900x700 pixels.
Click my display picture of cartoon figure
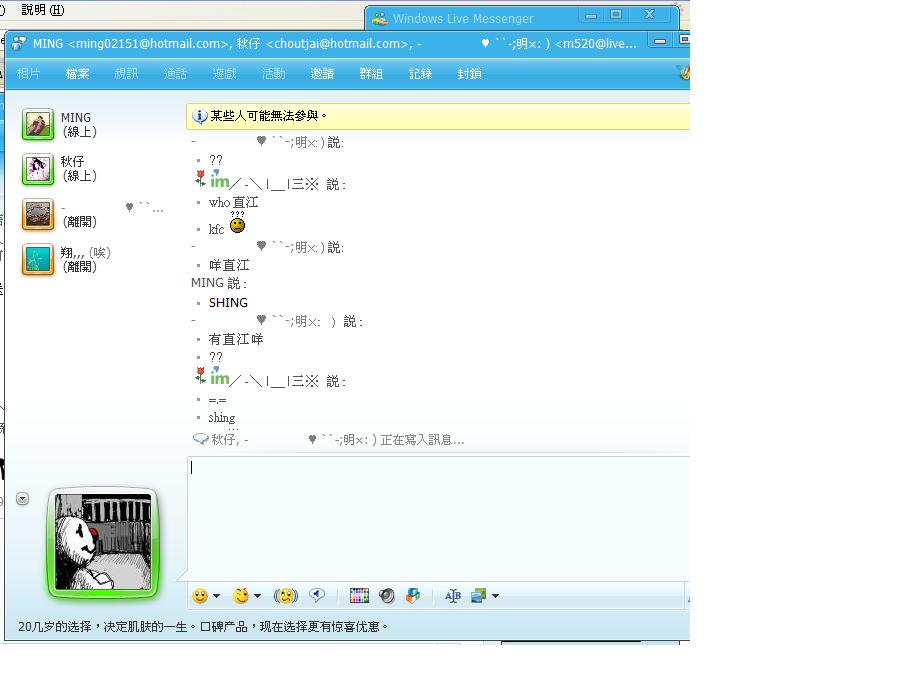pos(103,542)
